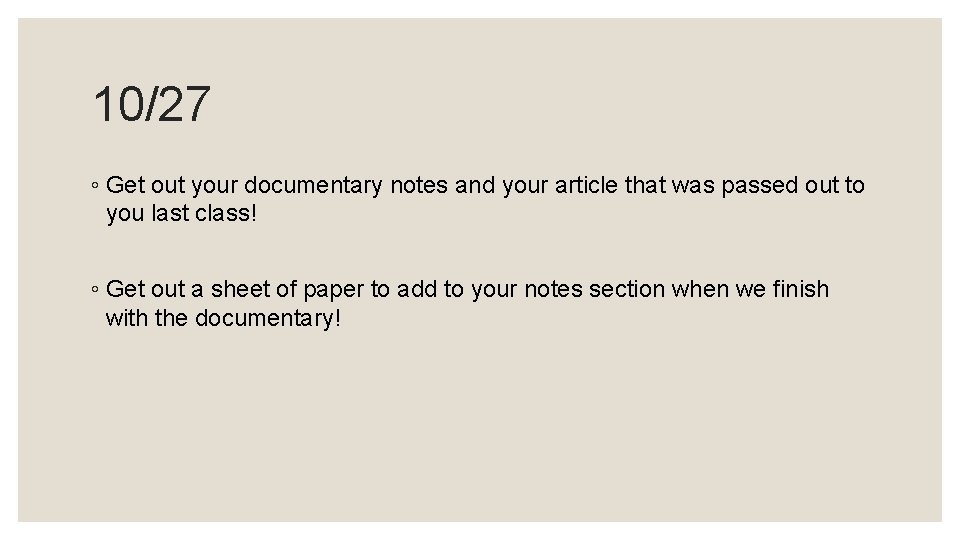Click the text "with the documentary!"

point(223,319)
